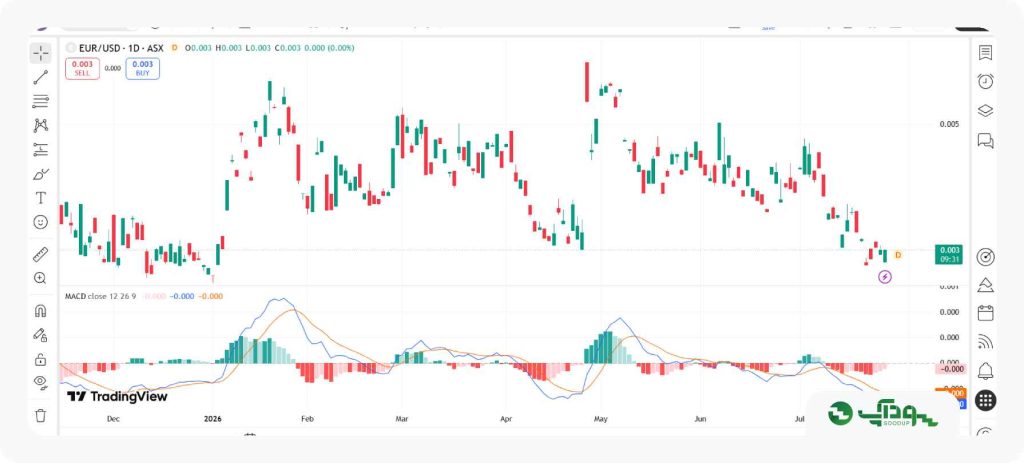1024x463 pixels.
Task: Select the Text annotation tool
Action: (x=40, y=198)
